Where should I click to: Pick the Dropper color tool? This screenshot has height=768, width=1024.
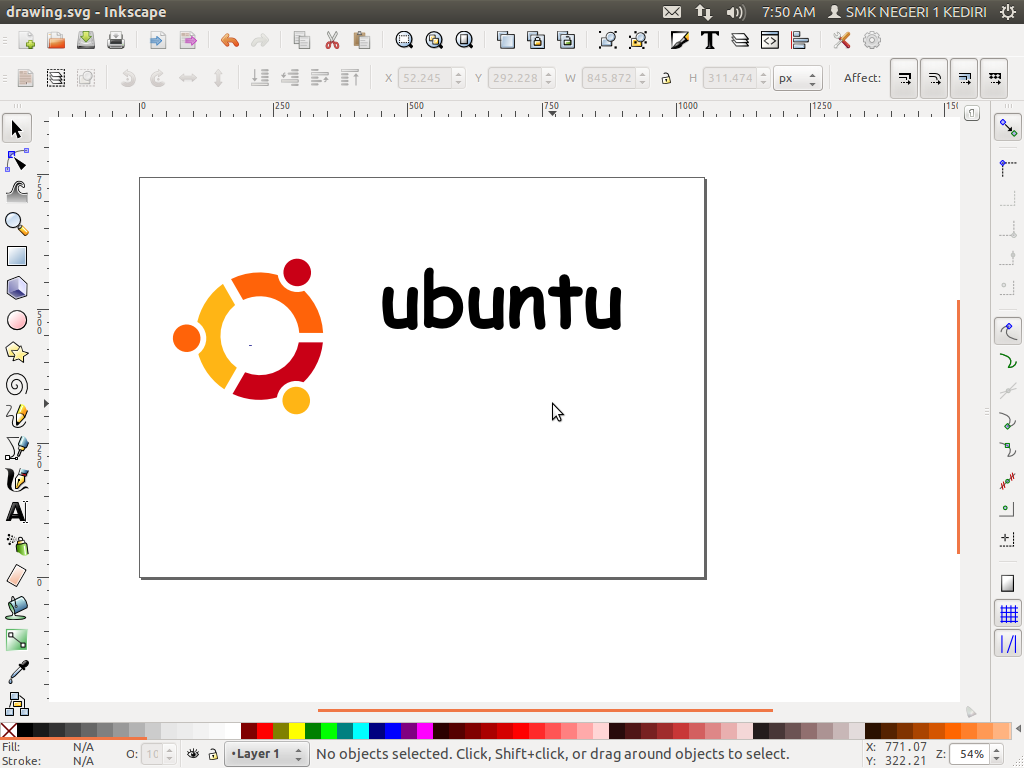[x=16, y=672]
